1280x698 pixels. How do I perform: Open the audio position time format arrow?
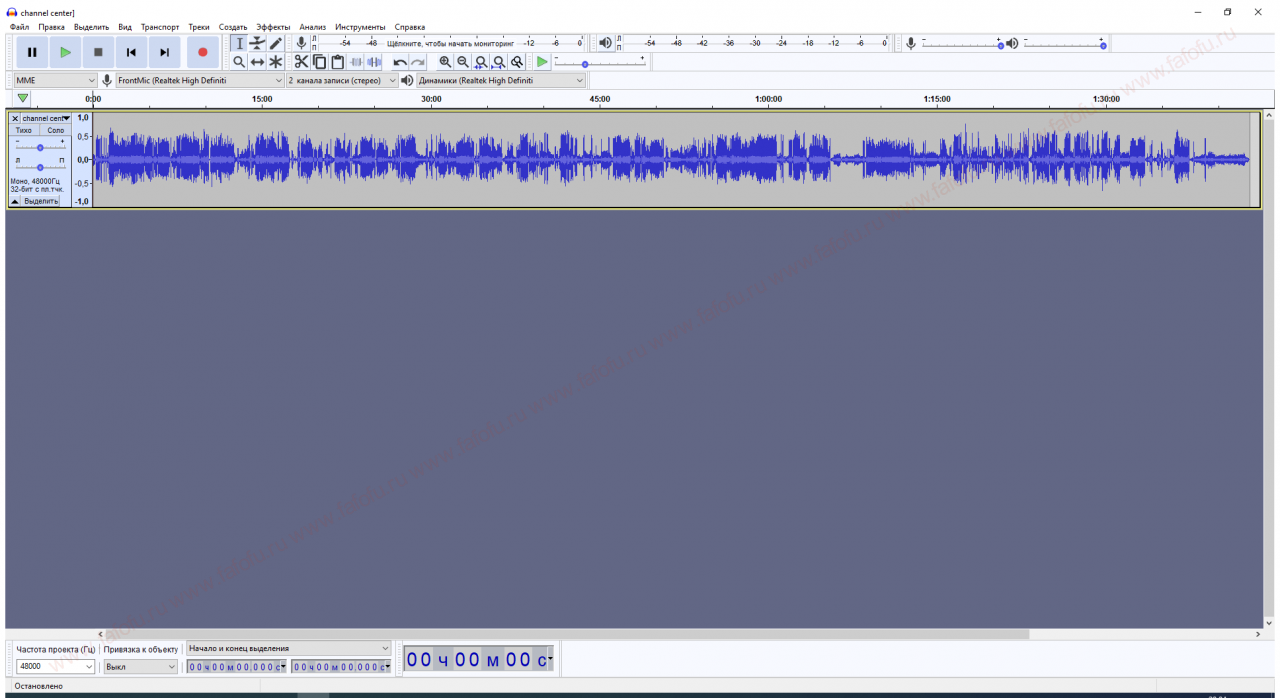(x=550, y=660)
